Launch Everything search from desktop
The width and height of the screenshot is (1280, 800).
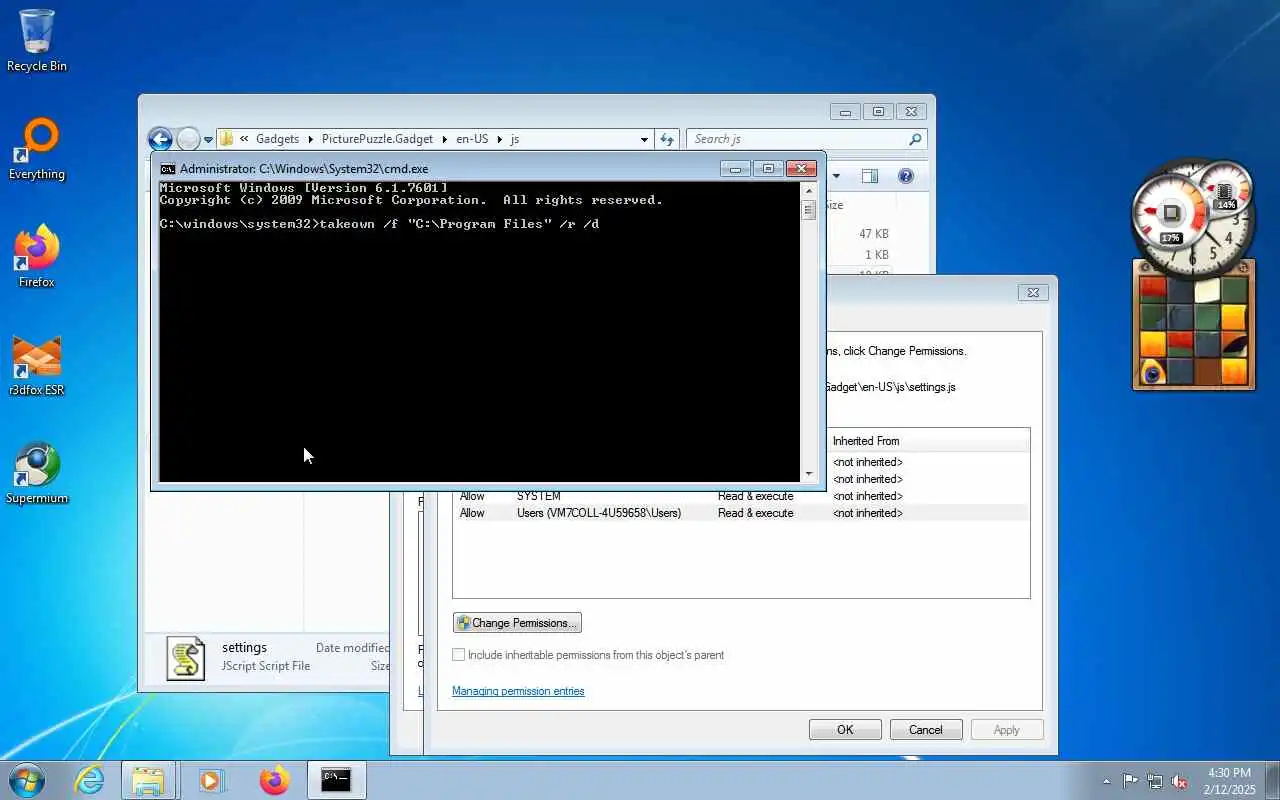[x=37, y=148]
